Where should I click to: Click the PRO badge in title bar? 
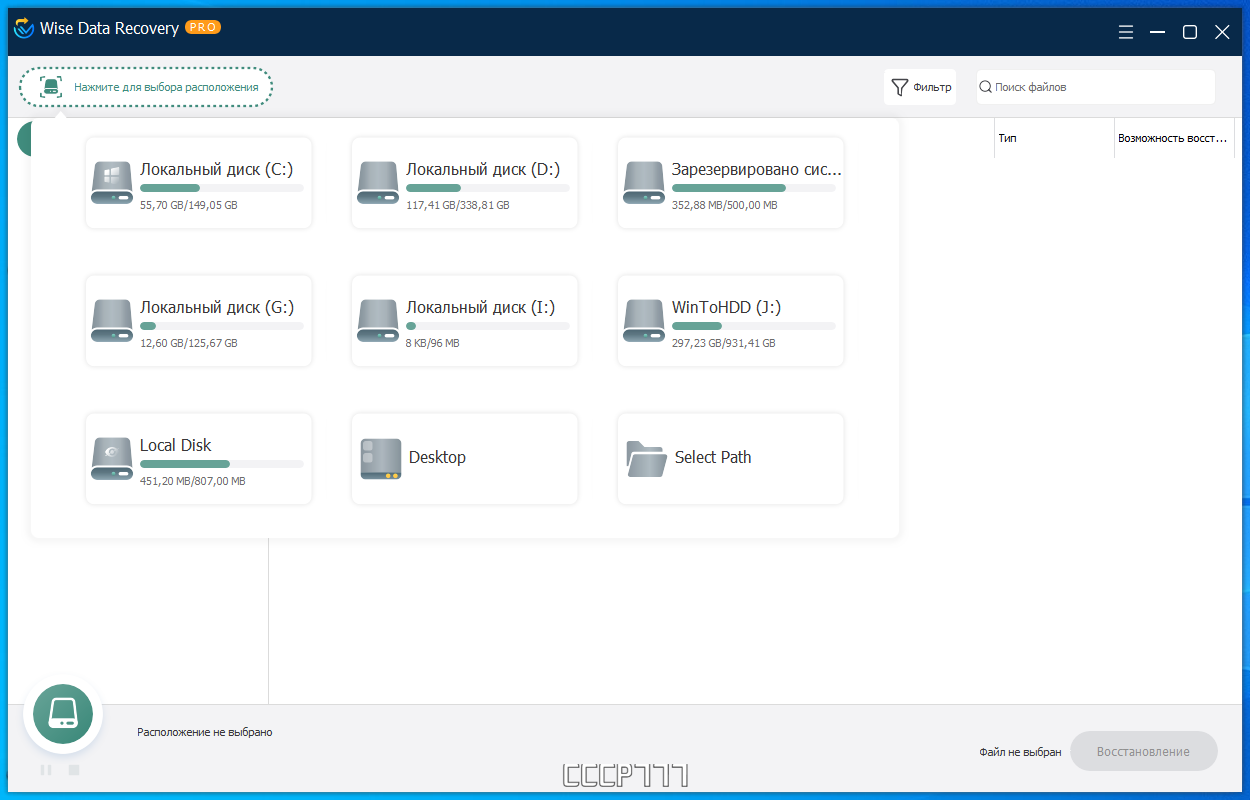click(x=203, y=27)
